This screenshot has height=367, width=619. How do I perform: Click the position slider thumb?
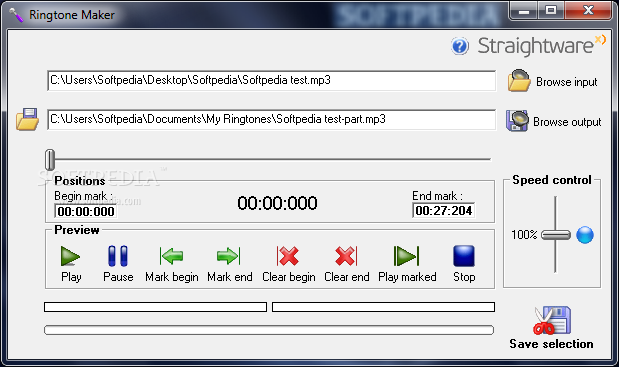click(50, 159)
